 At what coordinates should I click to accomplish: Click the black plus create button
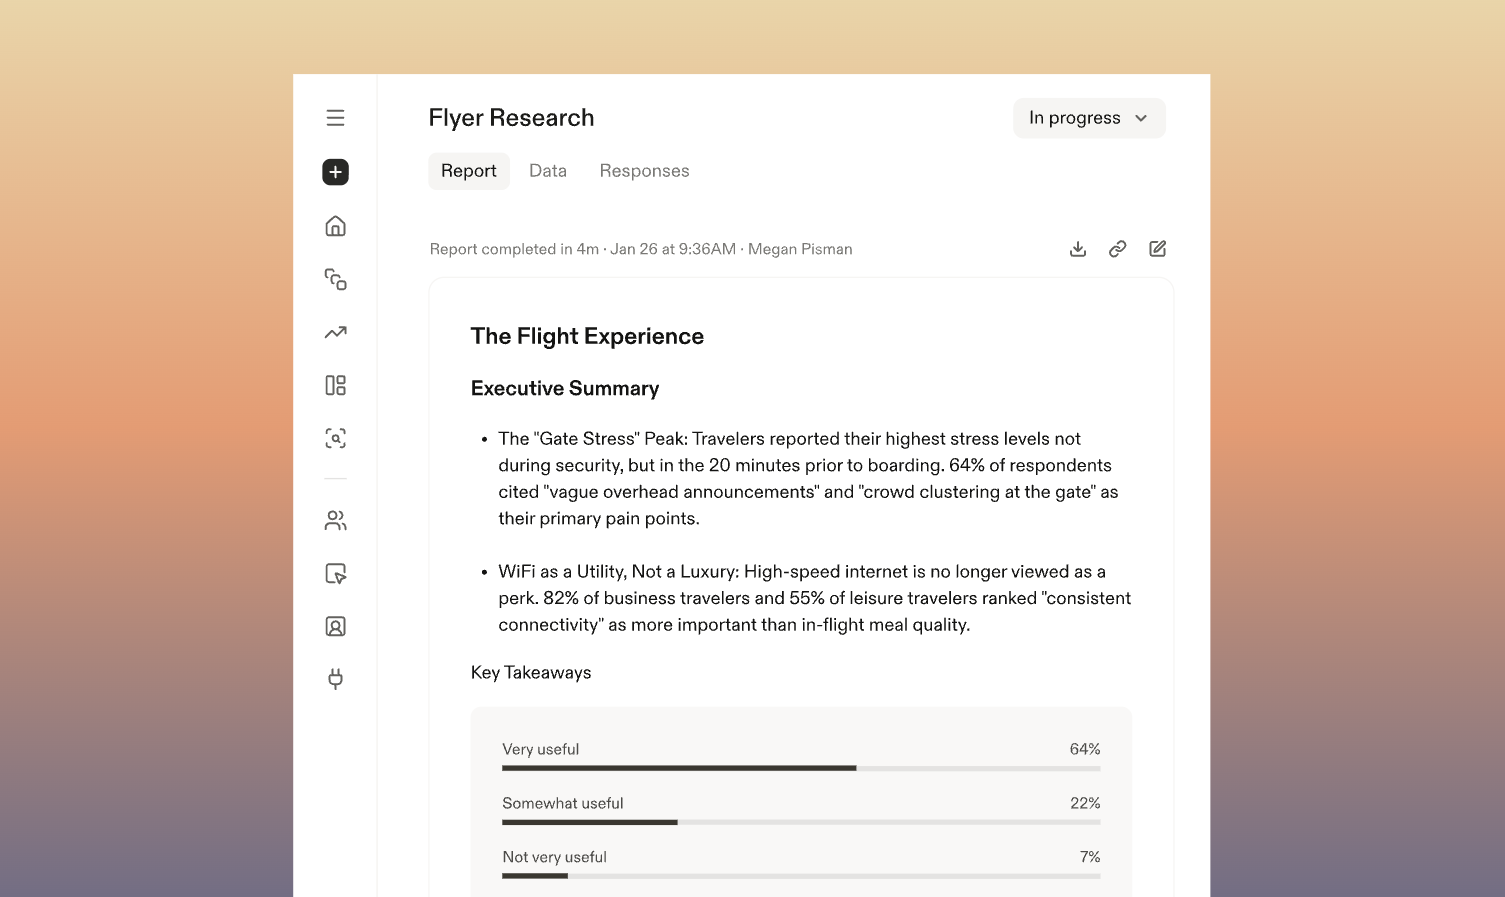pyautogui.click(x=335, y=172)
